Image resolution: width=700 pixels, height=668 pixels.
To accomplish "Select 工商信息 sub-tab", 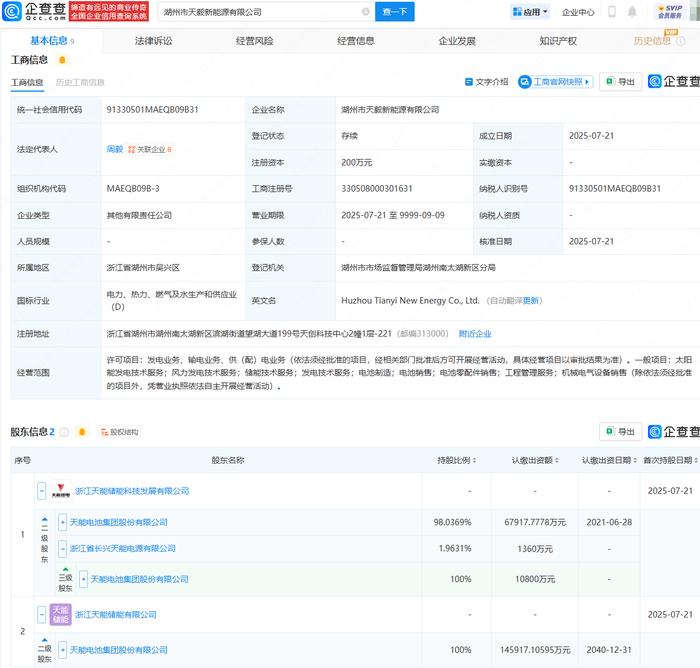I will coord(27,83).
